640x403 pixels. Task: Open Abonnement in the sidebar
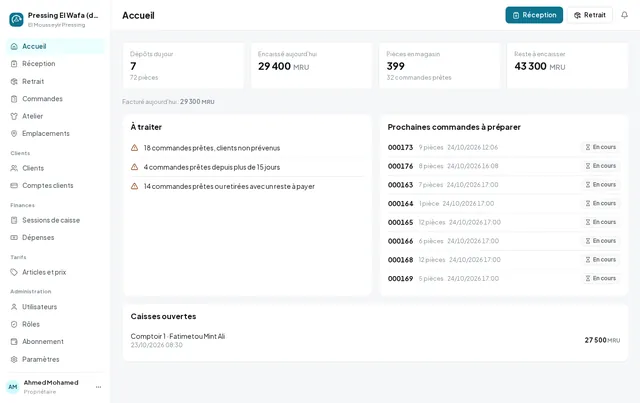point(56,341)
